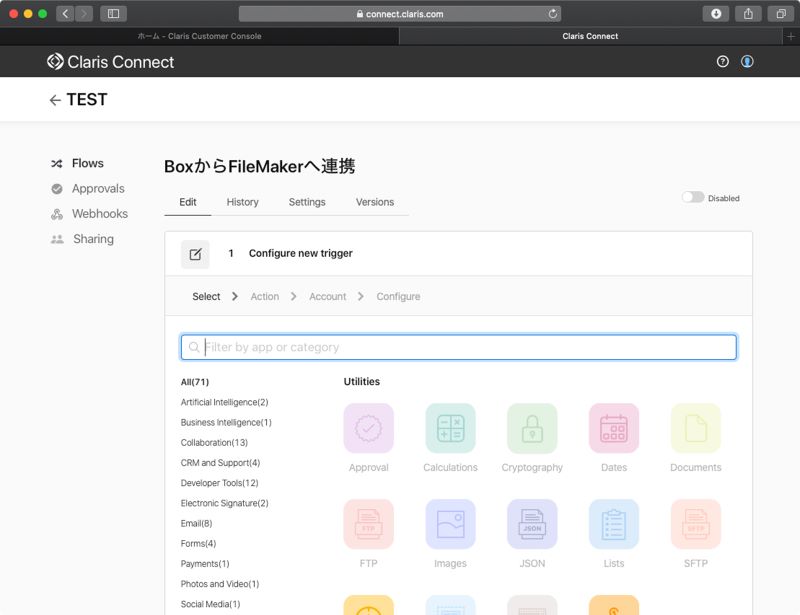Select the Lists utility icon

613,524
